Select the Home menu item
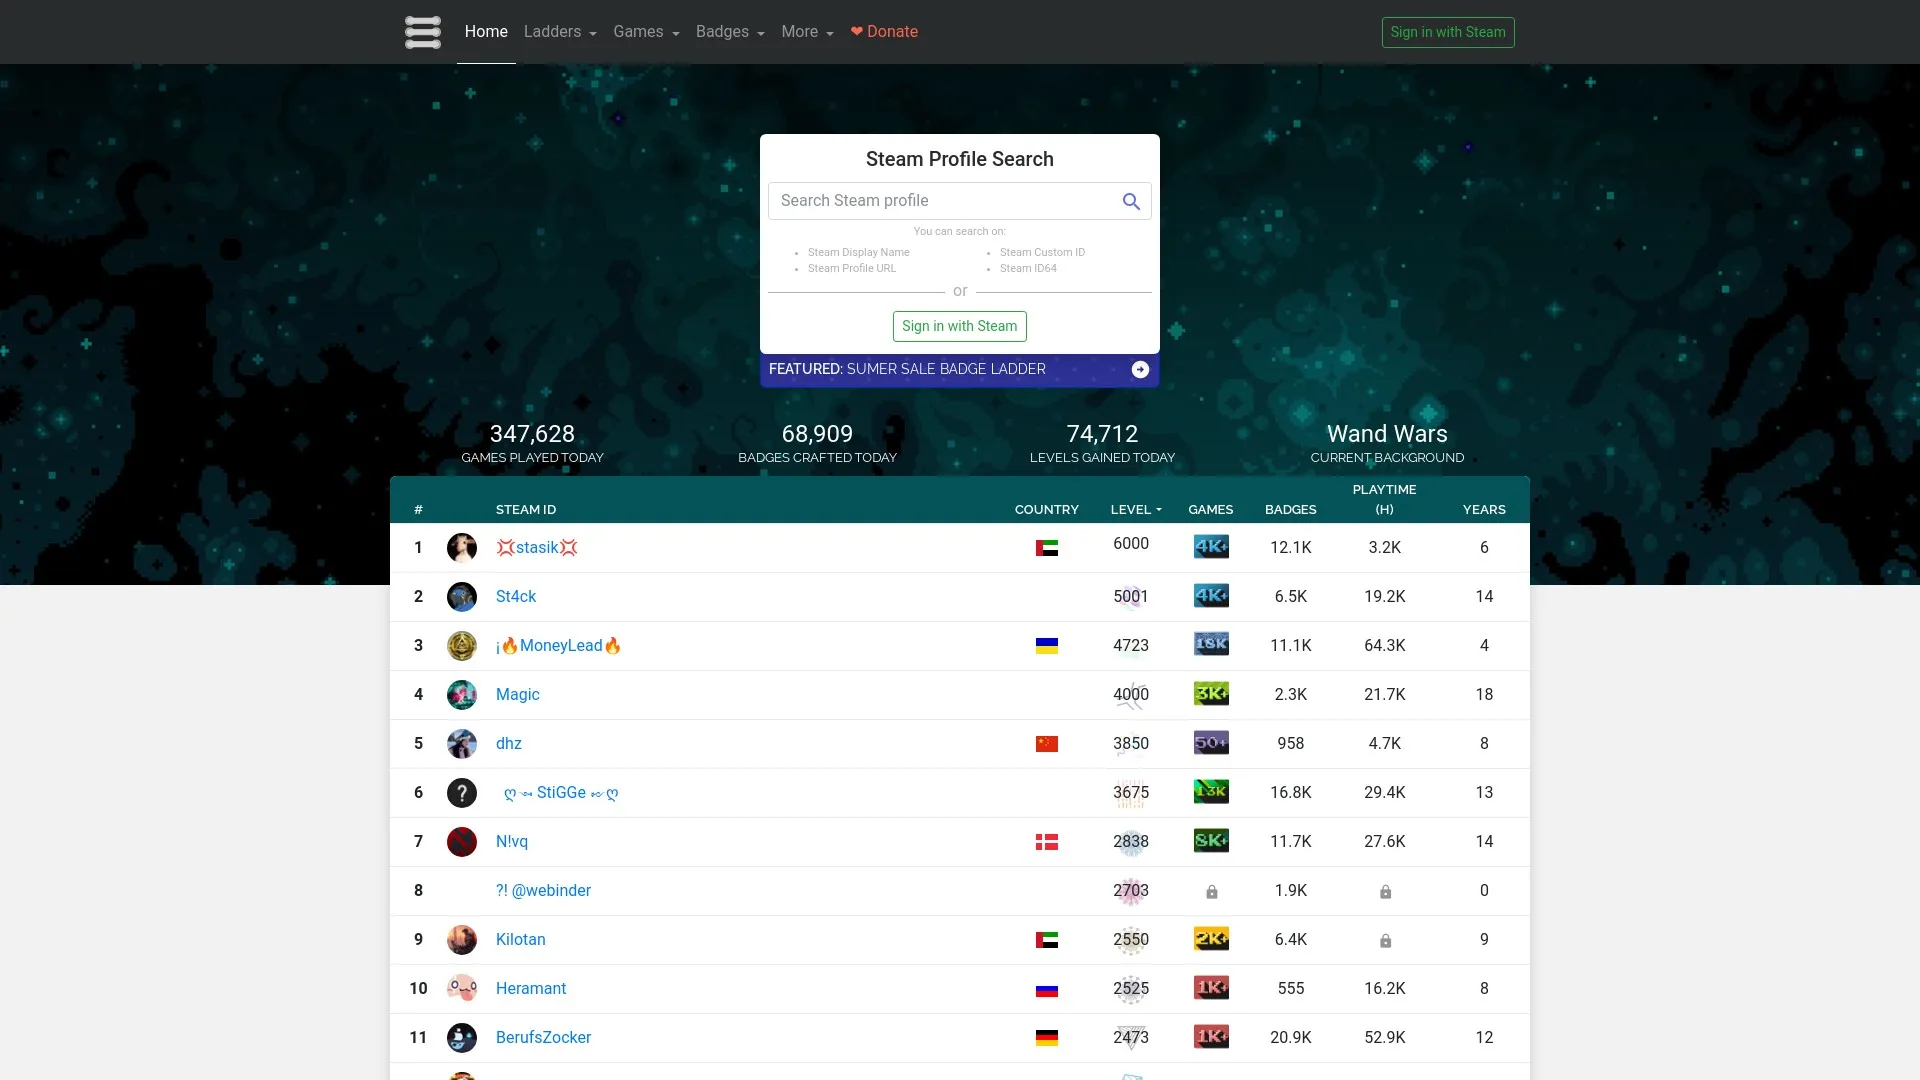This screenshot has width=1920, height=1080. click(486, 31)
